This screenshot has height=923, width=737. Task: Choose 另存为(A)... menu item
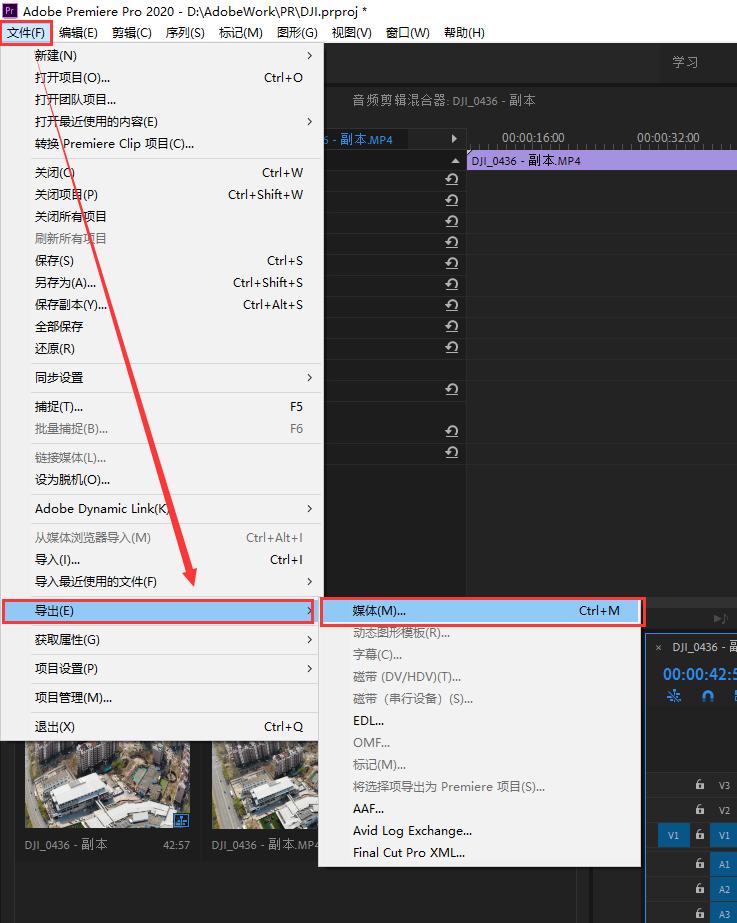(x=162, y=283)
